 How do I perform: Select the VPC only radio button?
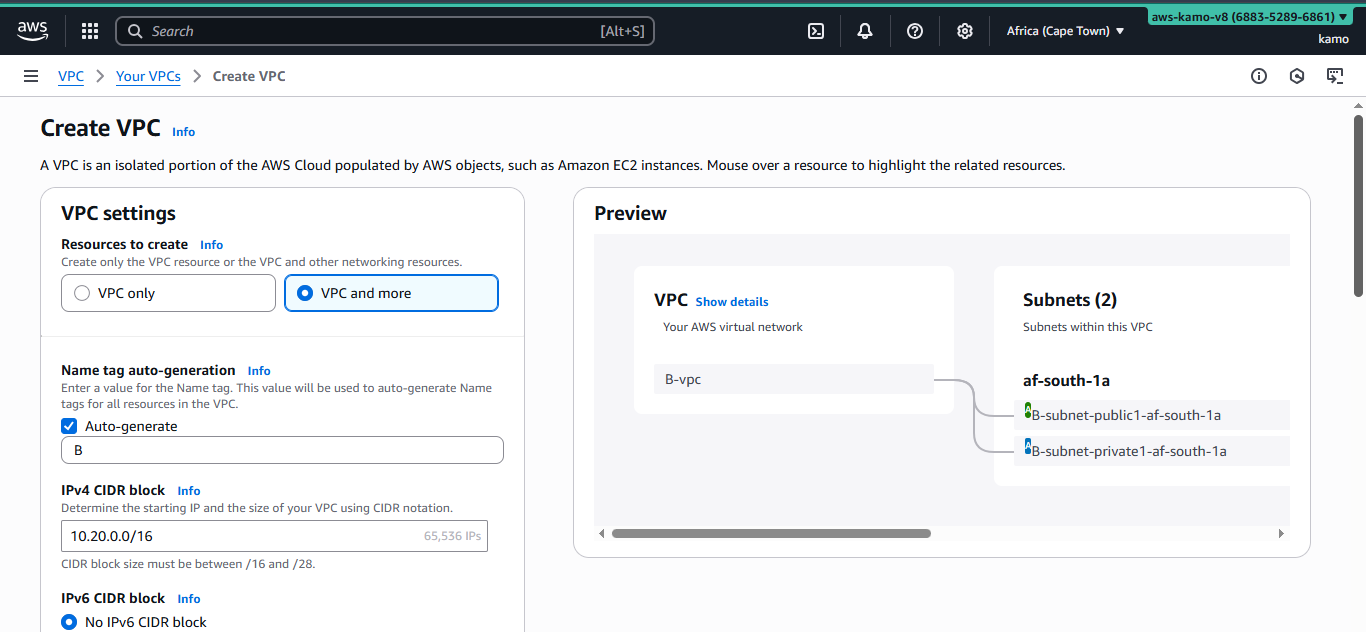[x=83, y=293]
